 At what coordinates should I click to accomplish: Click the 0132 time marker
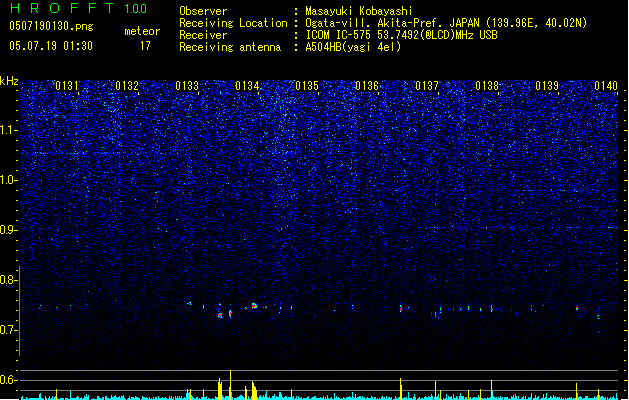pyautogui.click(x=127, y=86)
